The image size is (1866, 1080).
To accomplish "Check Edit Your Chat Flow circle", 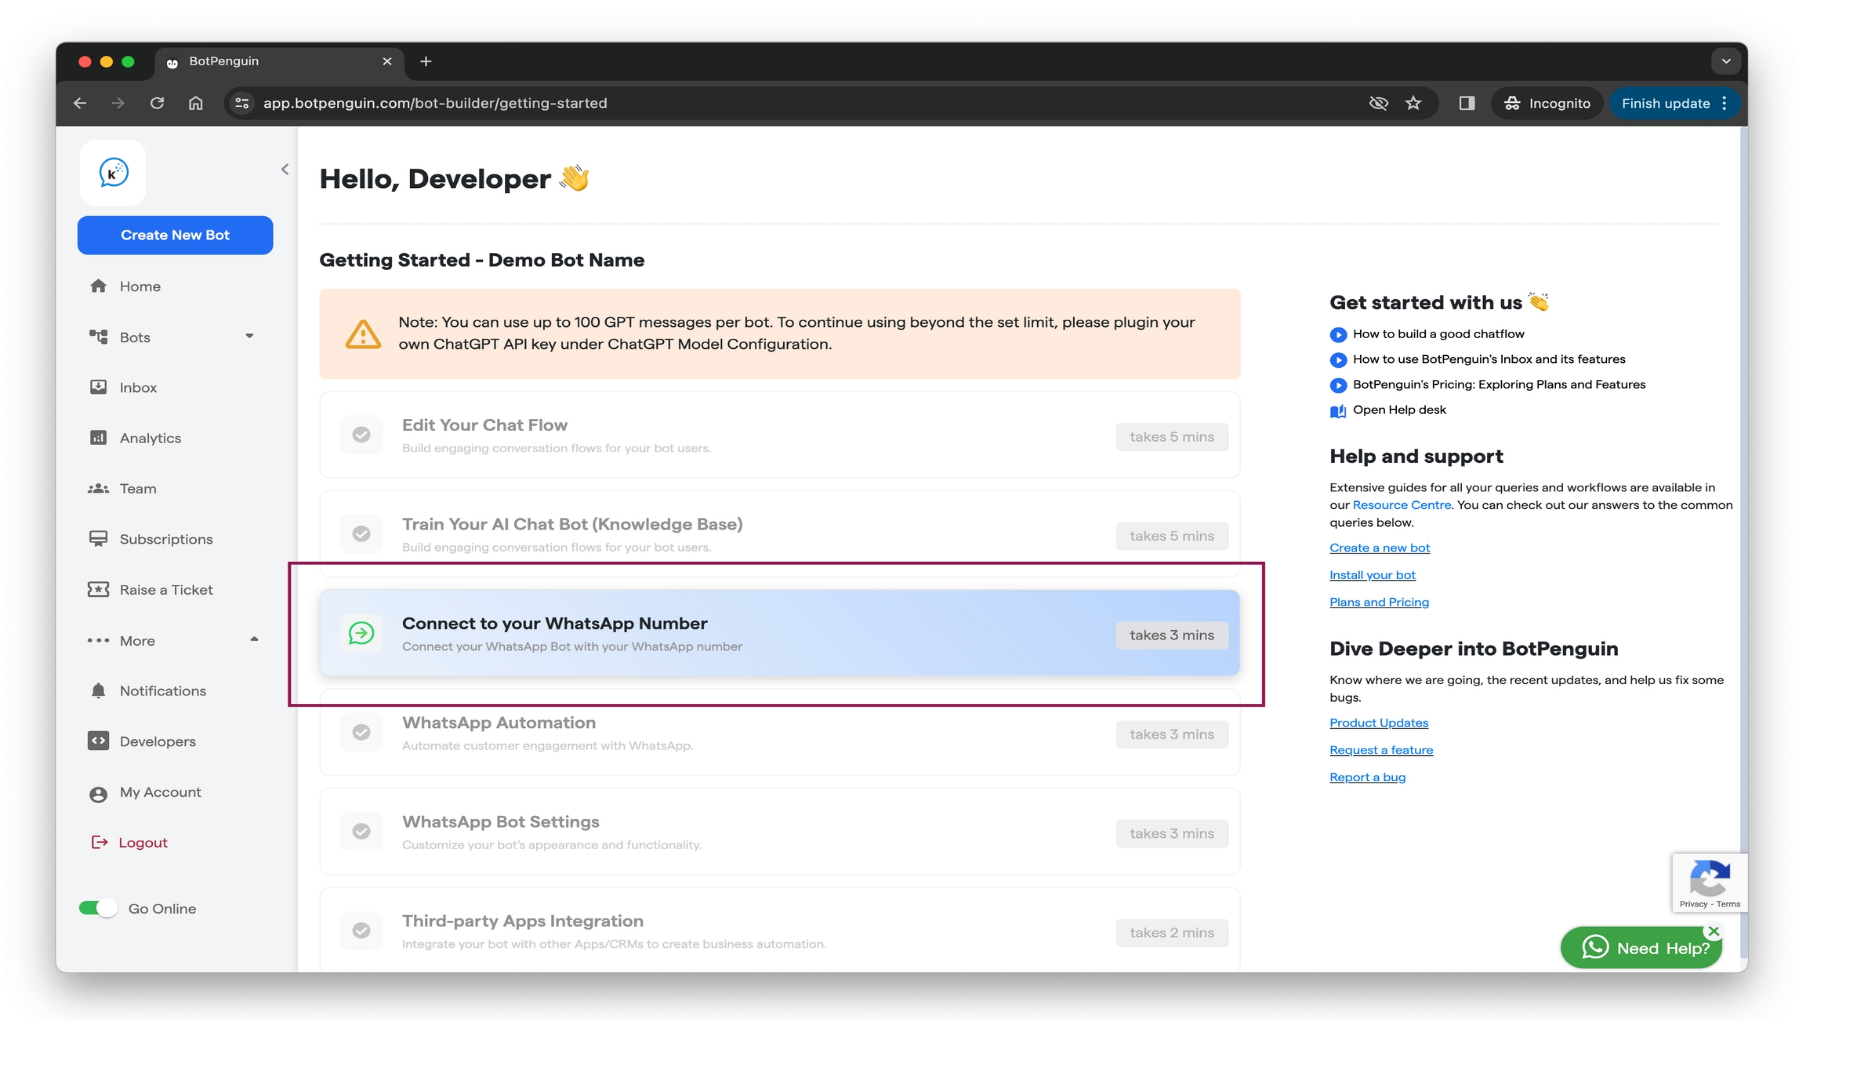I will [x=362, y=435].
